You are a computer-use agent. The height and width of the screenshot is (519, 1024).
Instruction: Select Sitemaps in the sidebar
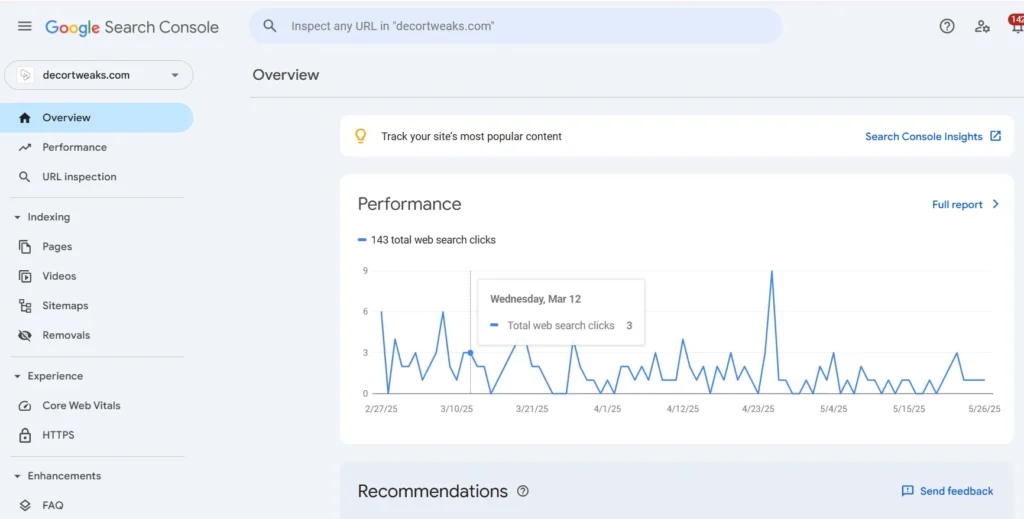[x=65, y=306]
